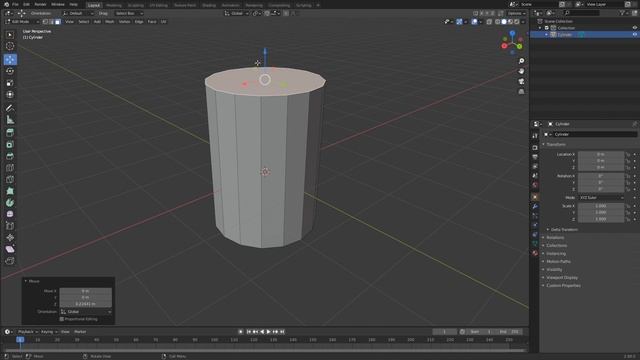Screen dimensions: 640x360
Task: Switch to solid viewport shading
Action: 504,22
